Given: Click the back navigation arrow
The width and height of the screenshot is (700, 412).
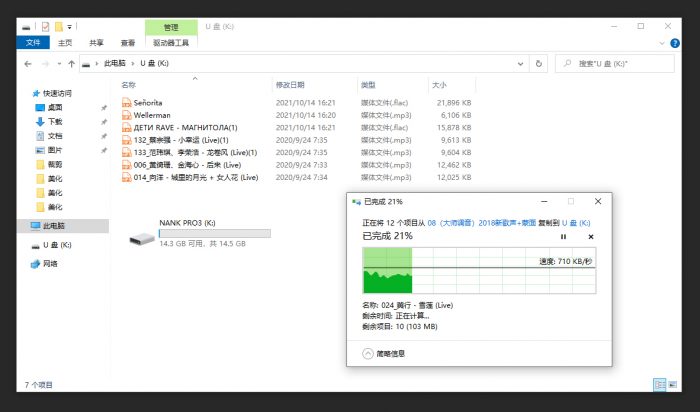Looking at the screenshot, I should click(x=29, y=63).
